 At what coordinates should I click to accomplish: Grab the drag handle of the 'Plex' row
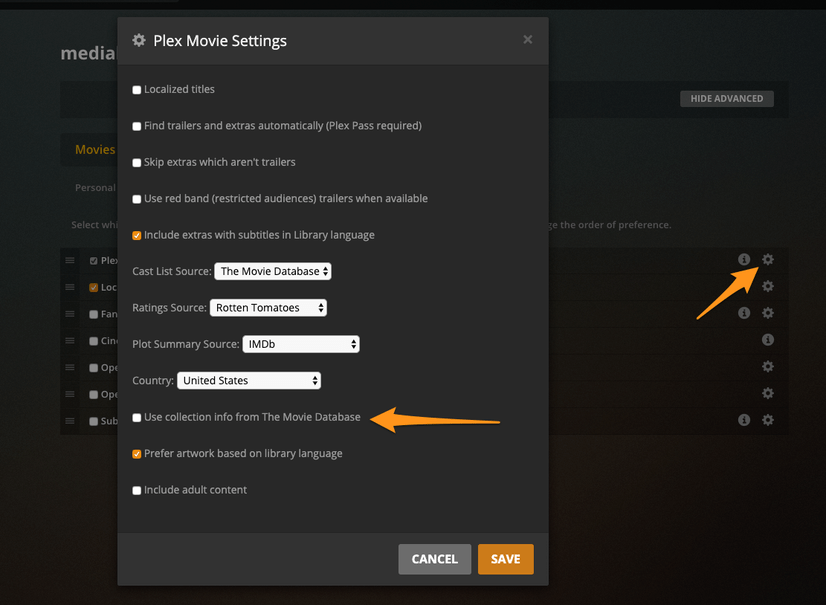70,260
